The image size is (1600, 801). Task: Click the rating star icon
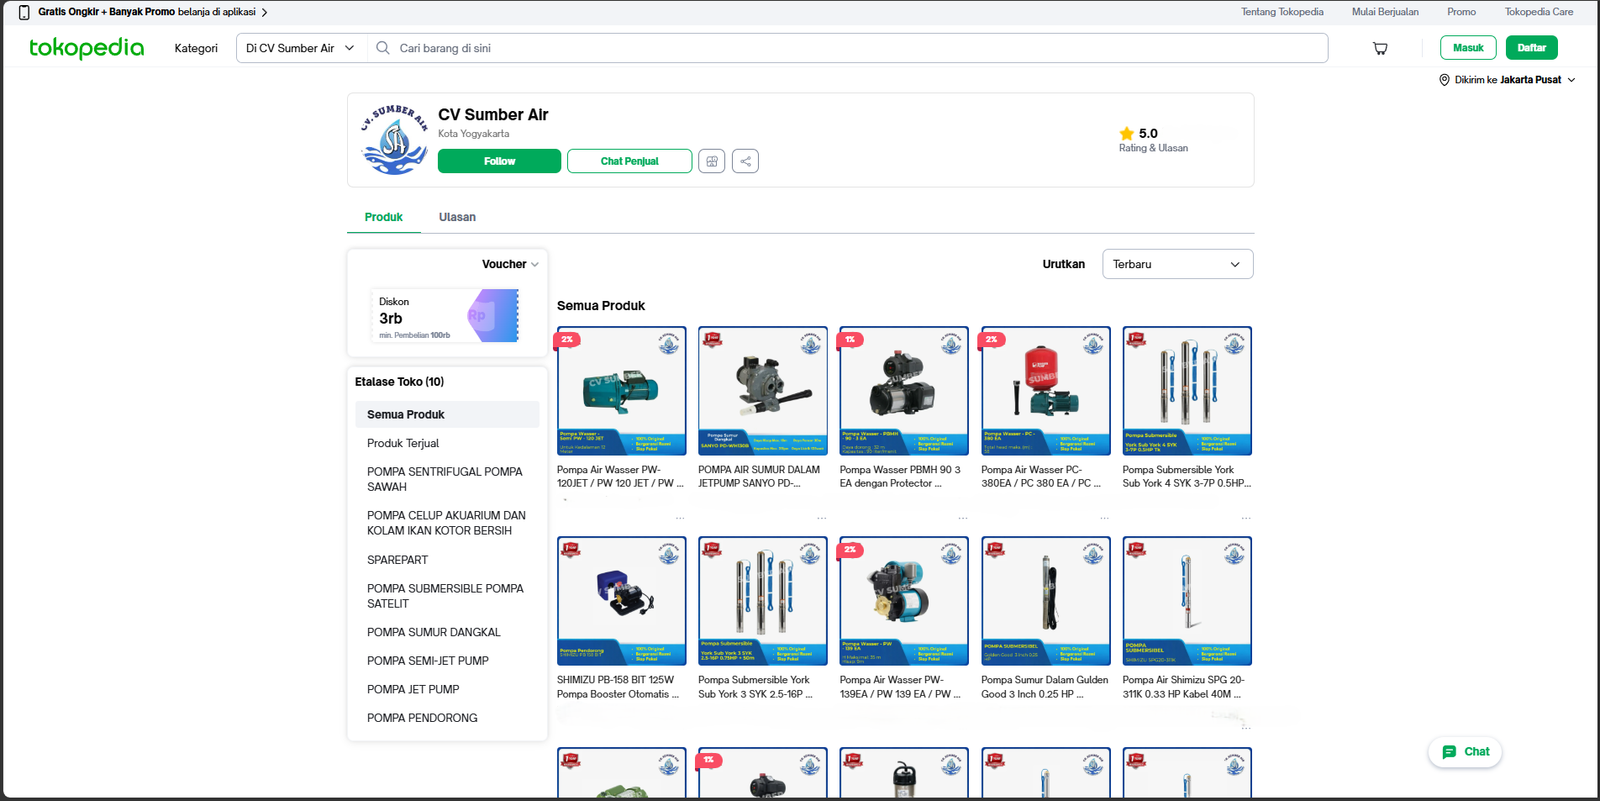tap(1127, 133)
